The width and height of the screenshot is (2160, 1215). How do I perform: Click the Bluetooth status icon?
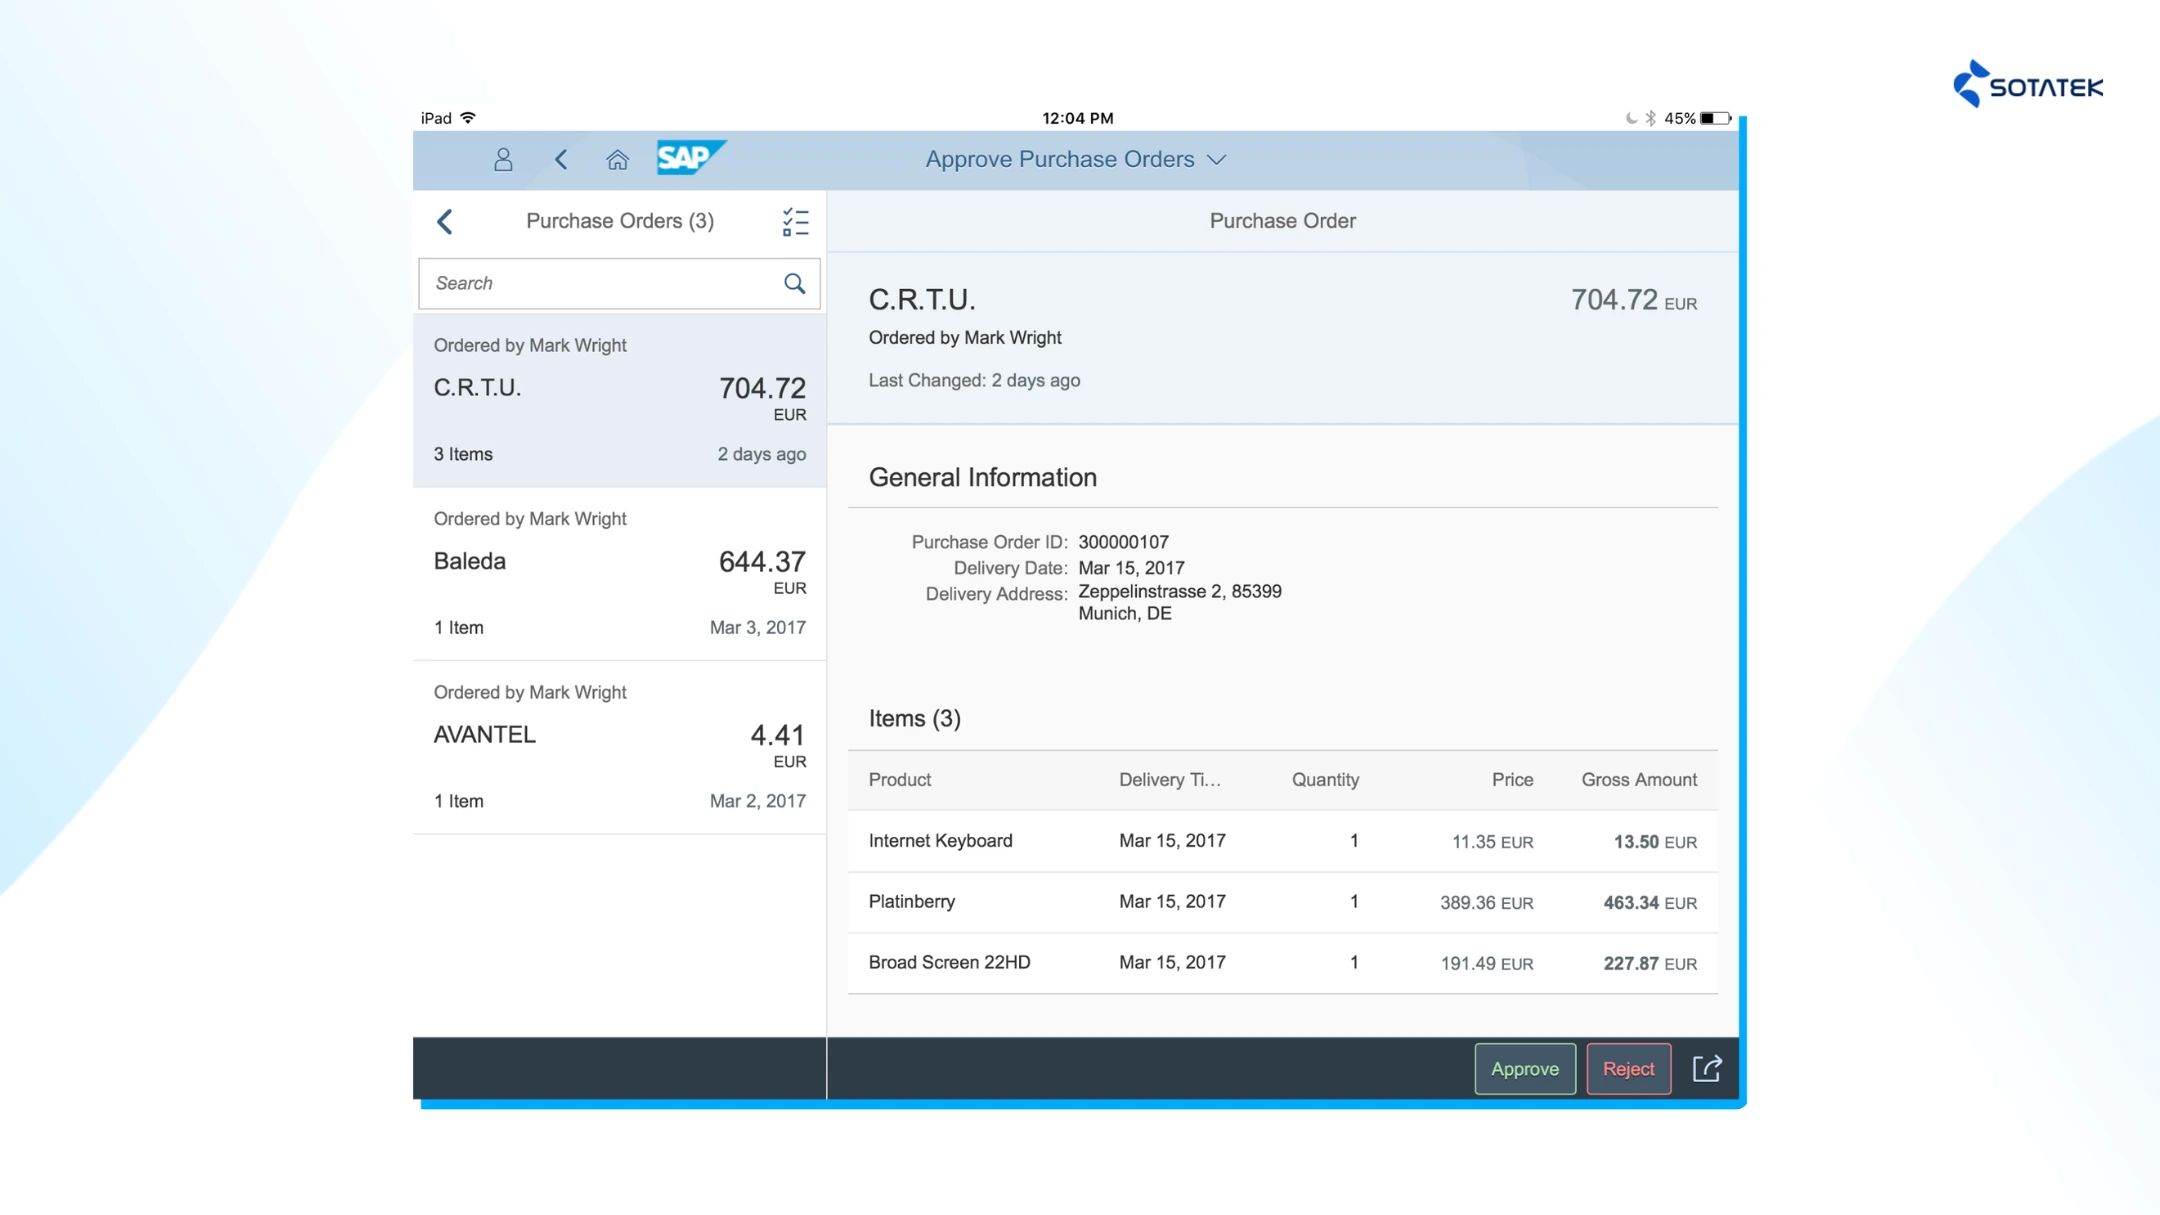click(1650, 118)
